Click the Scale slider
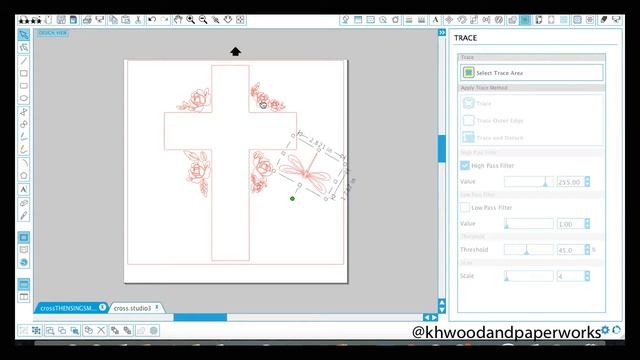 (x=529, y=276)
